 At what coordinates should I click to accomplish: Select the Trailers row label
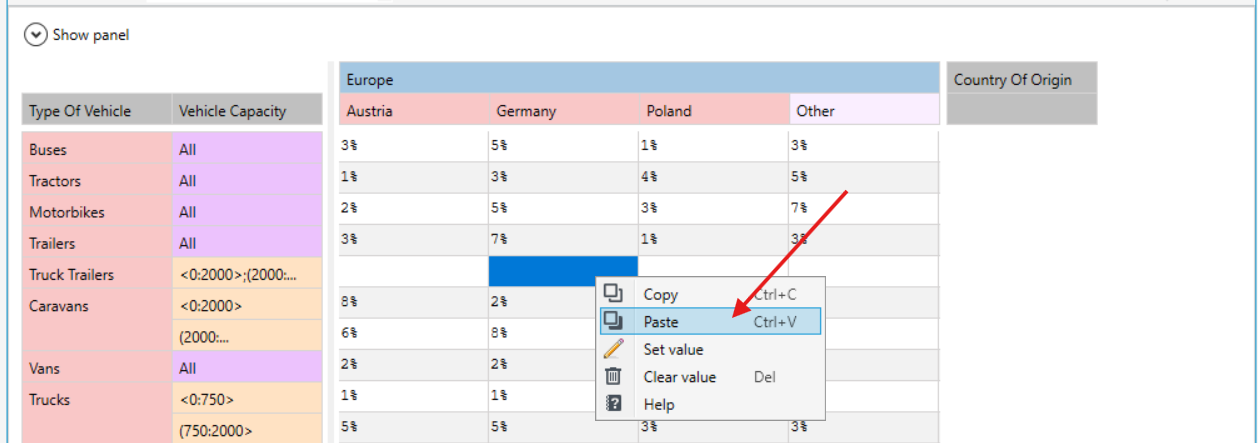point(97,243)
